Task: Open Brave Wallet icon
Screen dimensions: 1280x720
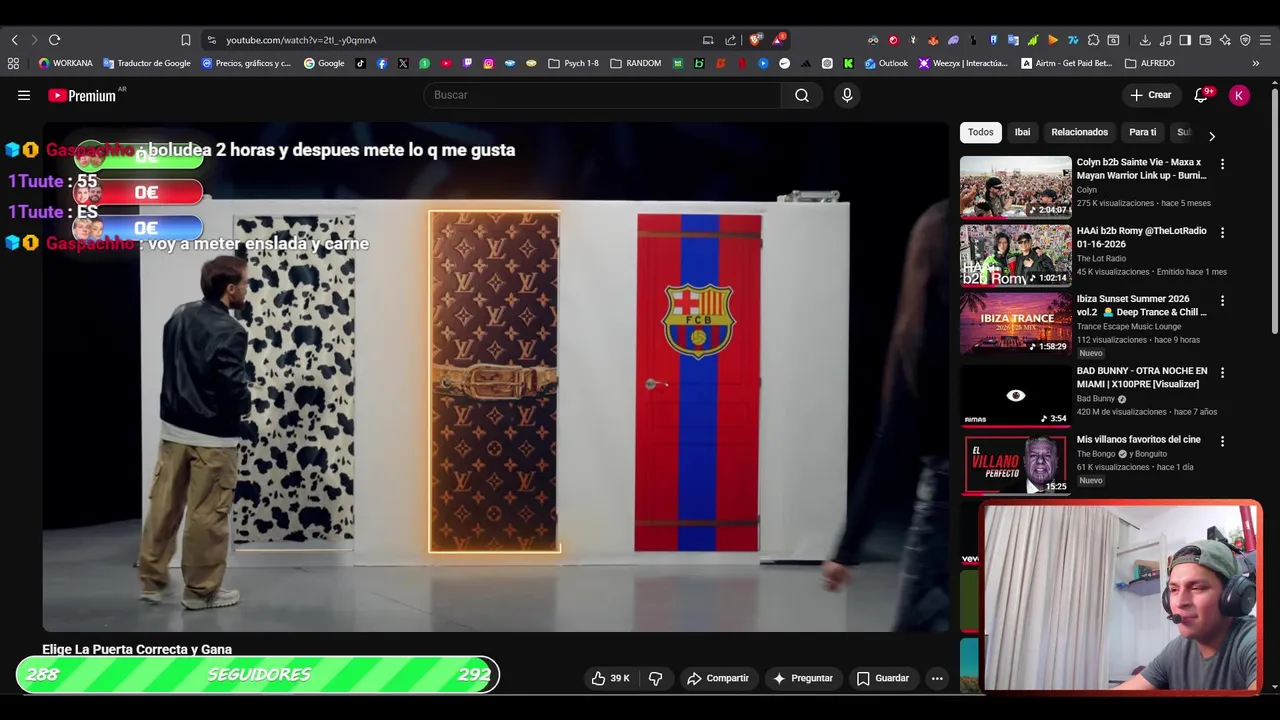Action: (1205, 40)
